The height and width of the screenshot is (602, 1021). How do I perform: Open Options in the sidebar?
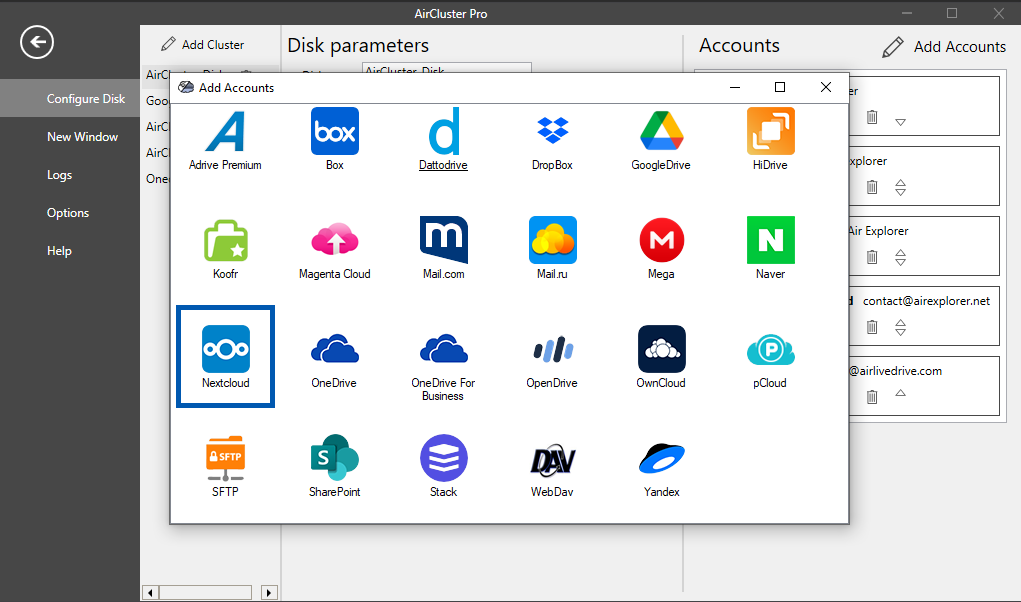[70, 213]
